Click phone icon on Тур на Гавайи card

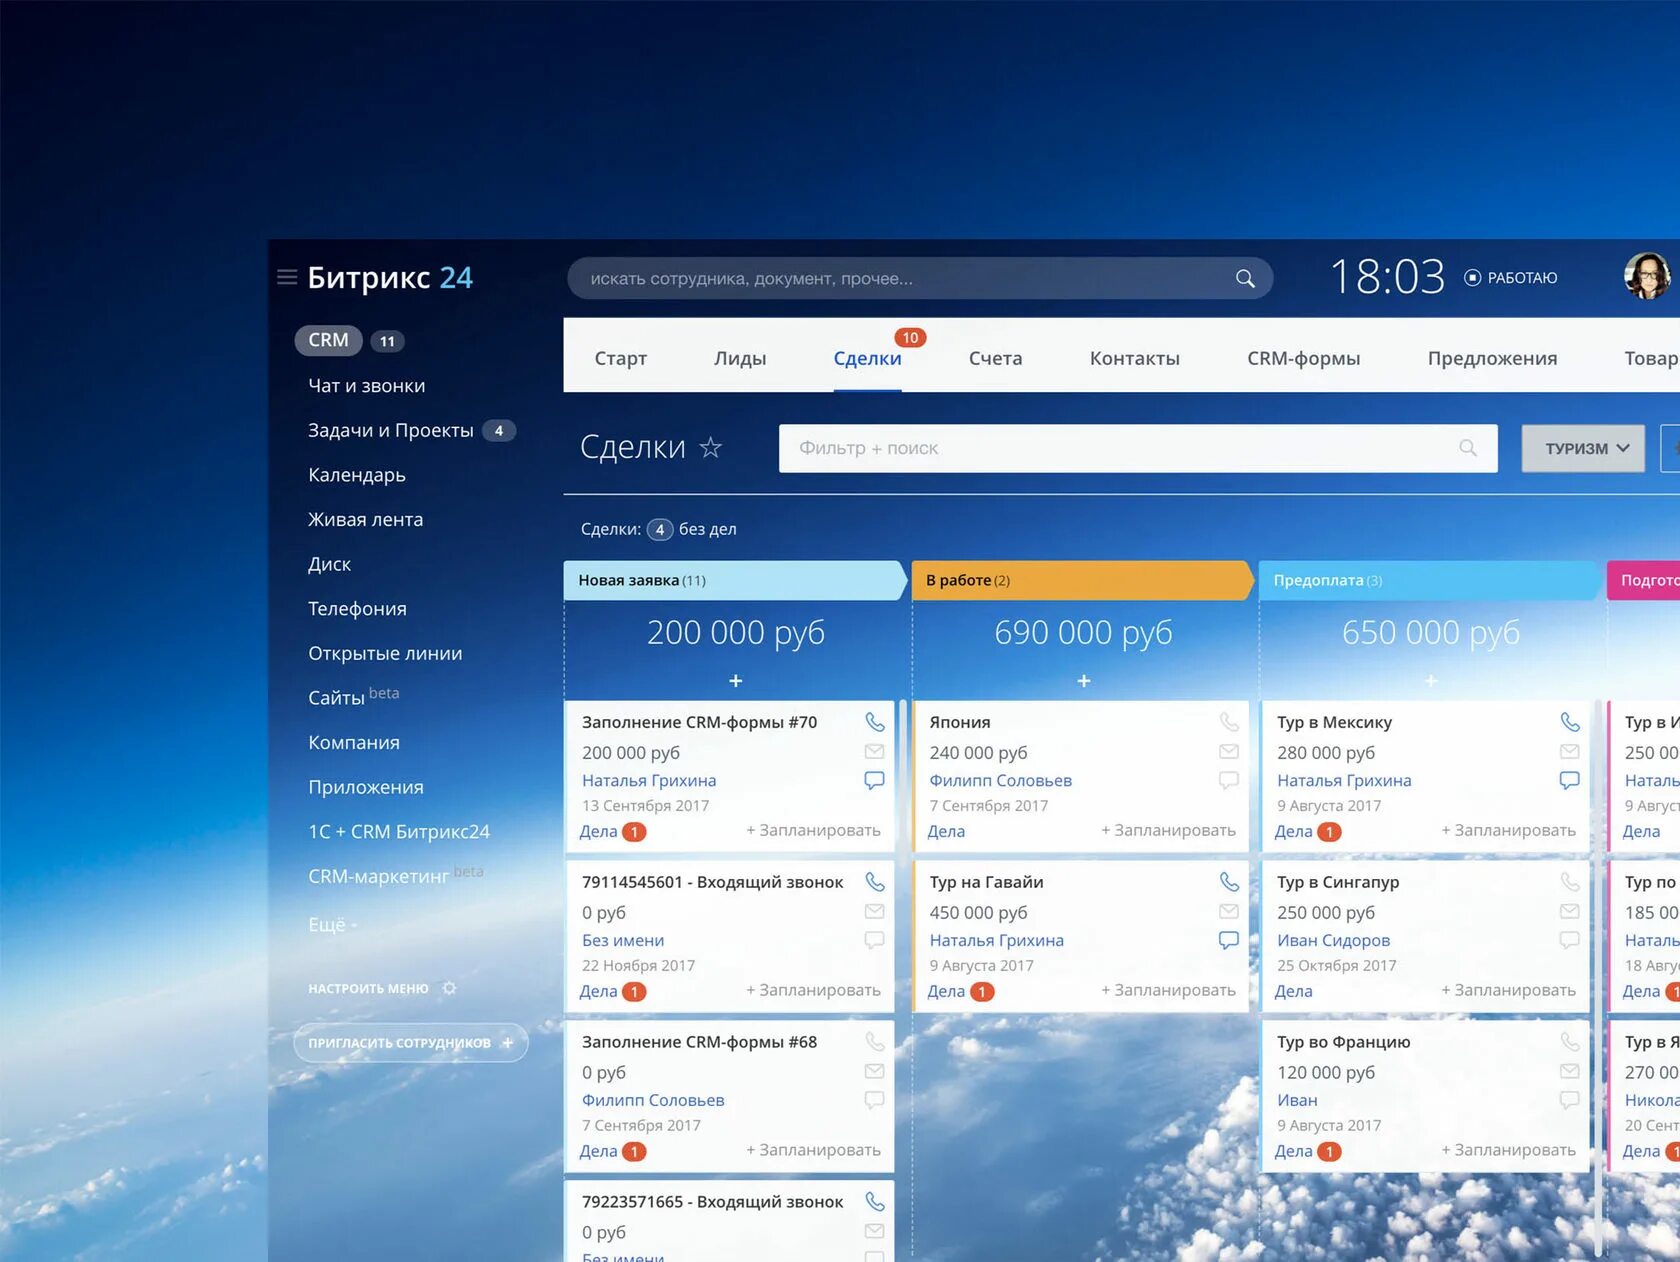(1229, 882)
